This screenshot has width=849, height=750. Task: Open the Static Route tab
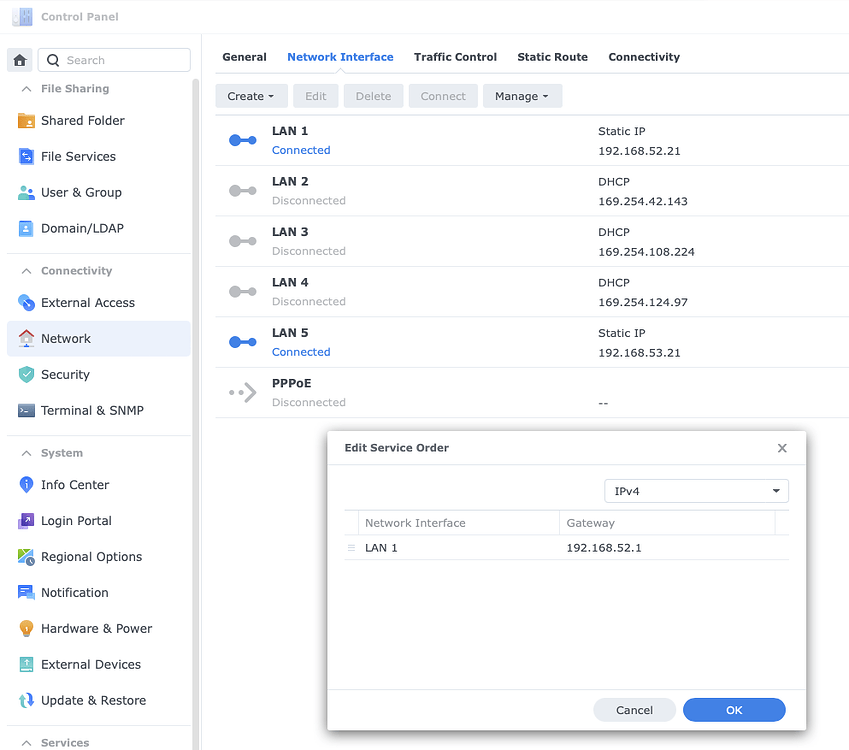click(x=552, y=57)
